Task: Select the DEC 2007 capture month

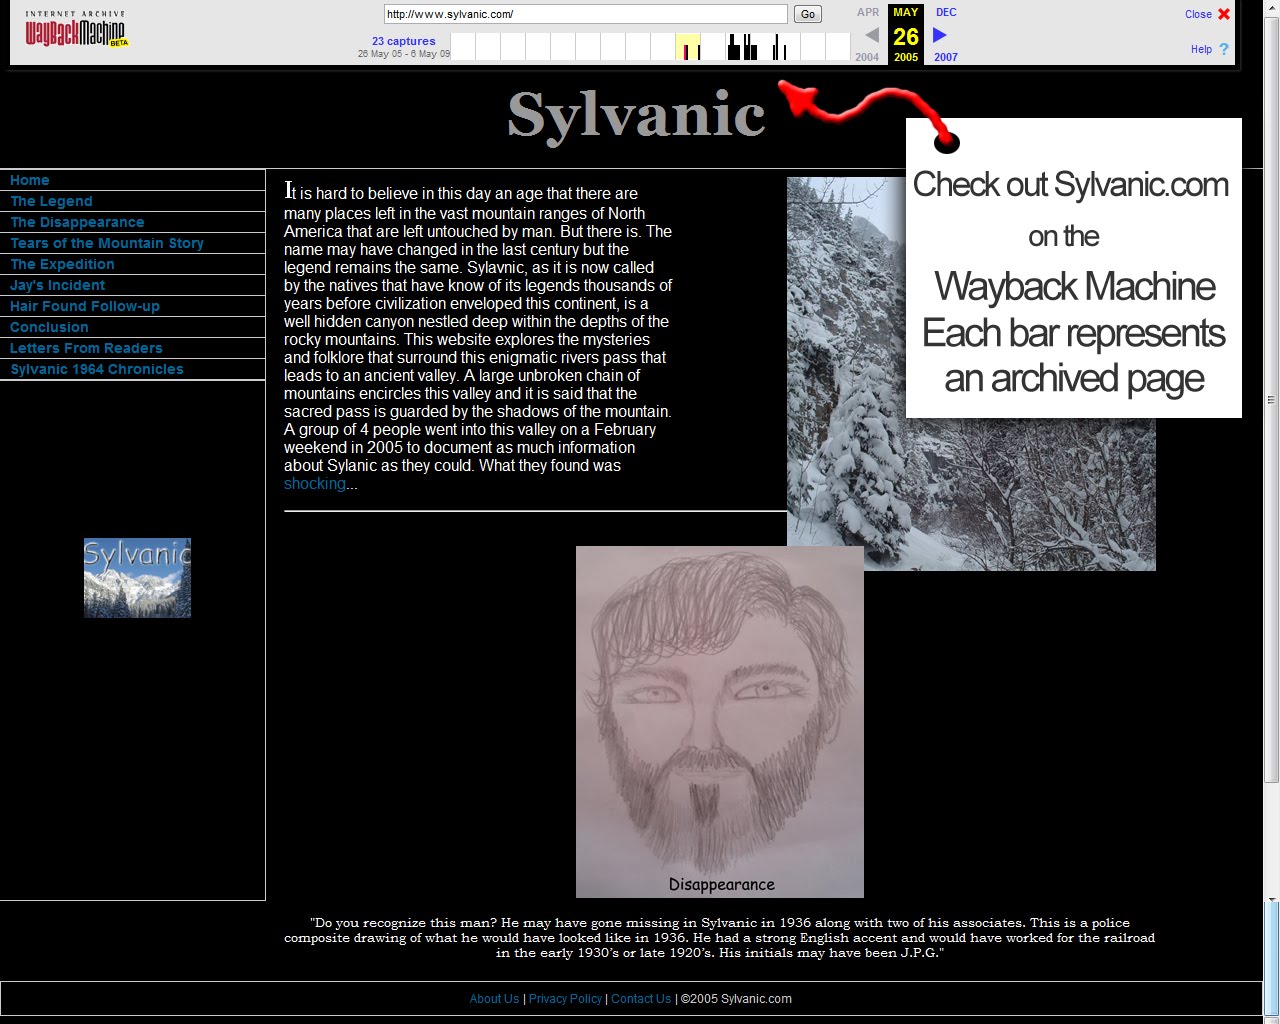Action: coord(946,34)
